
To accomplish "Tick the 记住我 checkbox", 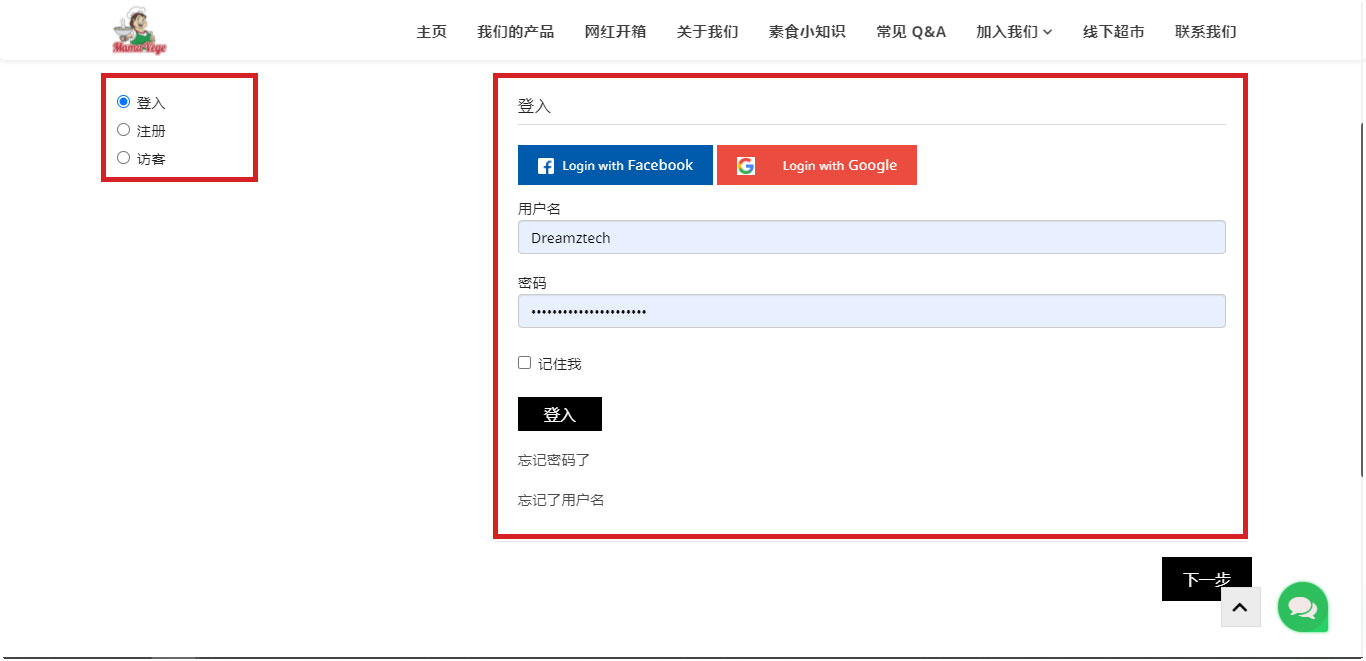I will tap(524, 363).
